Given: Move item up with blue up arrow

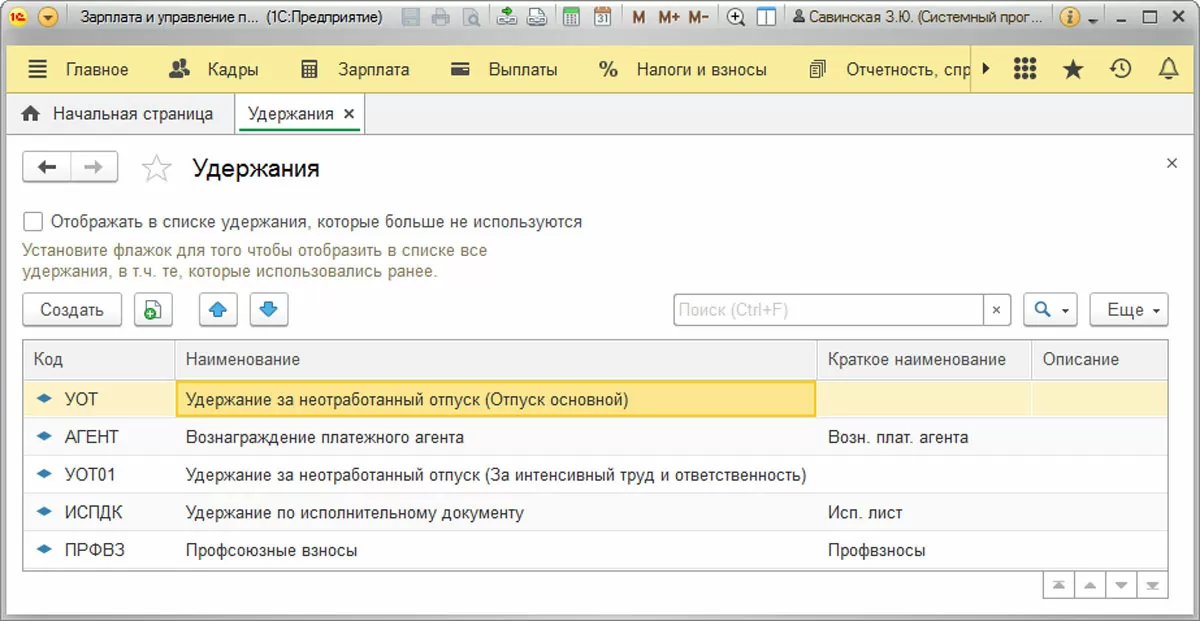Looking at the screenshot, I should pos(218,310).
